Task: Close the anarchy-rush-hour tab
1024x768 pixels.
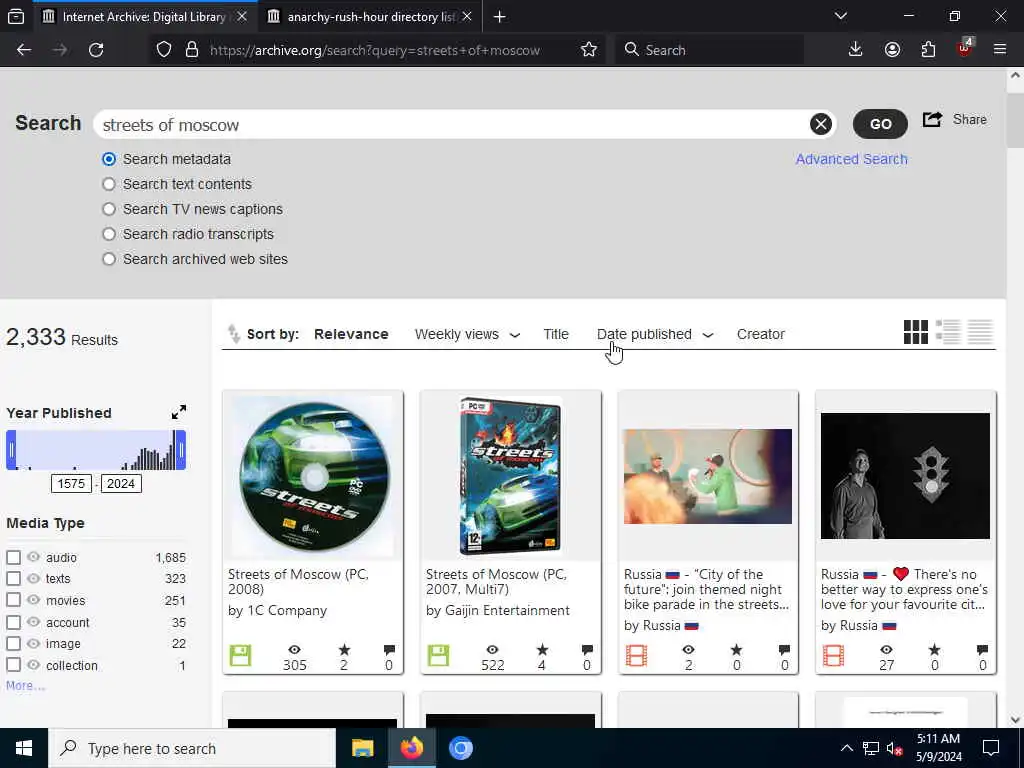Action: click(467, 16)
